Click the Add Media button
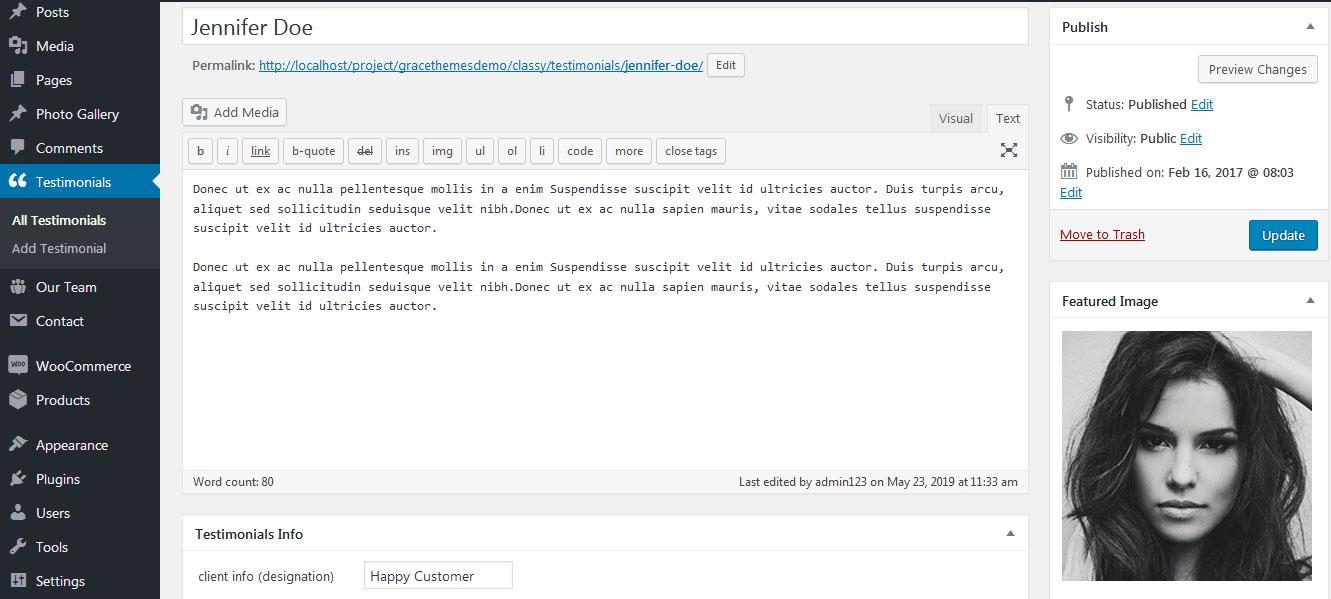 coord(235,112)
